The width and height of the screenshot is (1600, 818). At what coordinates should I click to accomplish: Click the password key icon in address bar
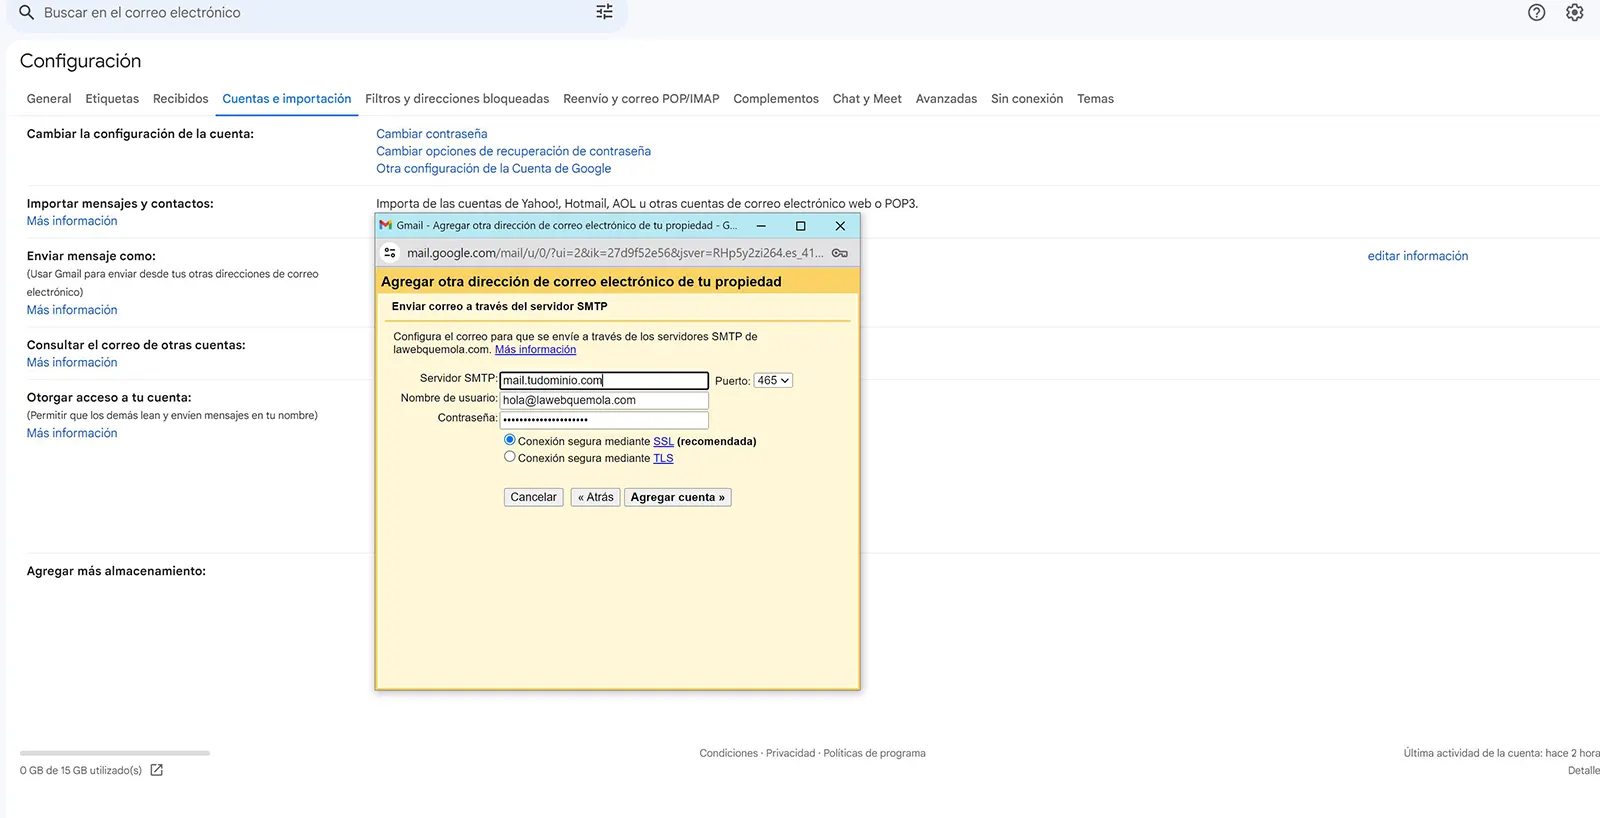(840, 253)
